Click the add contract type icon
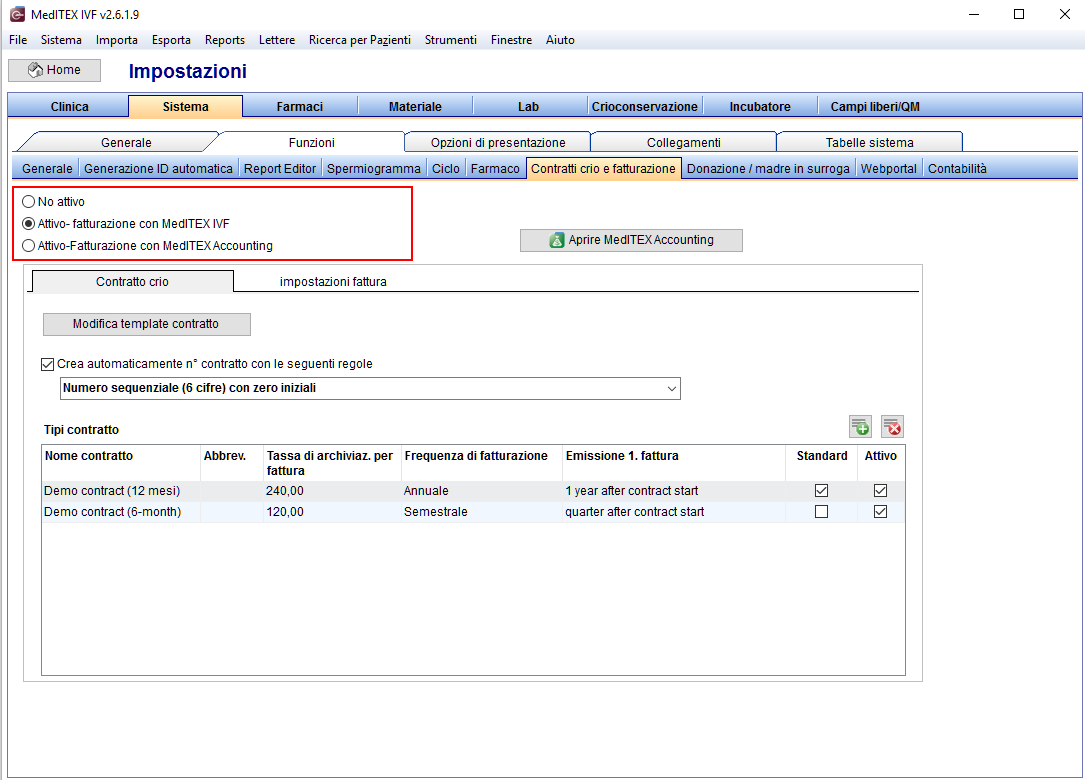The width and height of the screenshot is (1085, 780). click(x=860, y=427)
